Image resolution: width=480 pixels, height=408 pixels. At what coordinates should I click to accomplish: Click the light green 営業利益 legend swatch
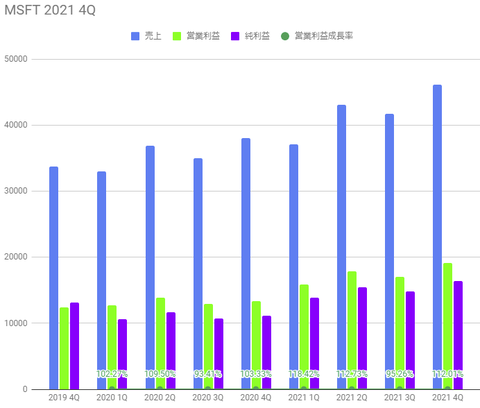tap(177, 36)
